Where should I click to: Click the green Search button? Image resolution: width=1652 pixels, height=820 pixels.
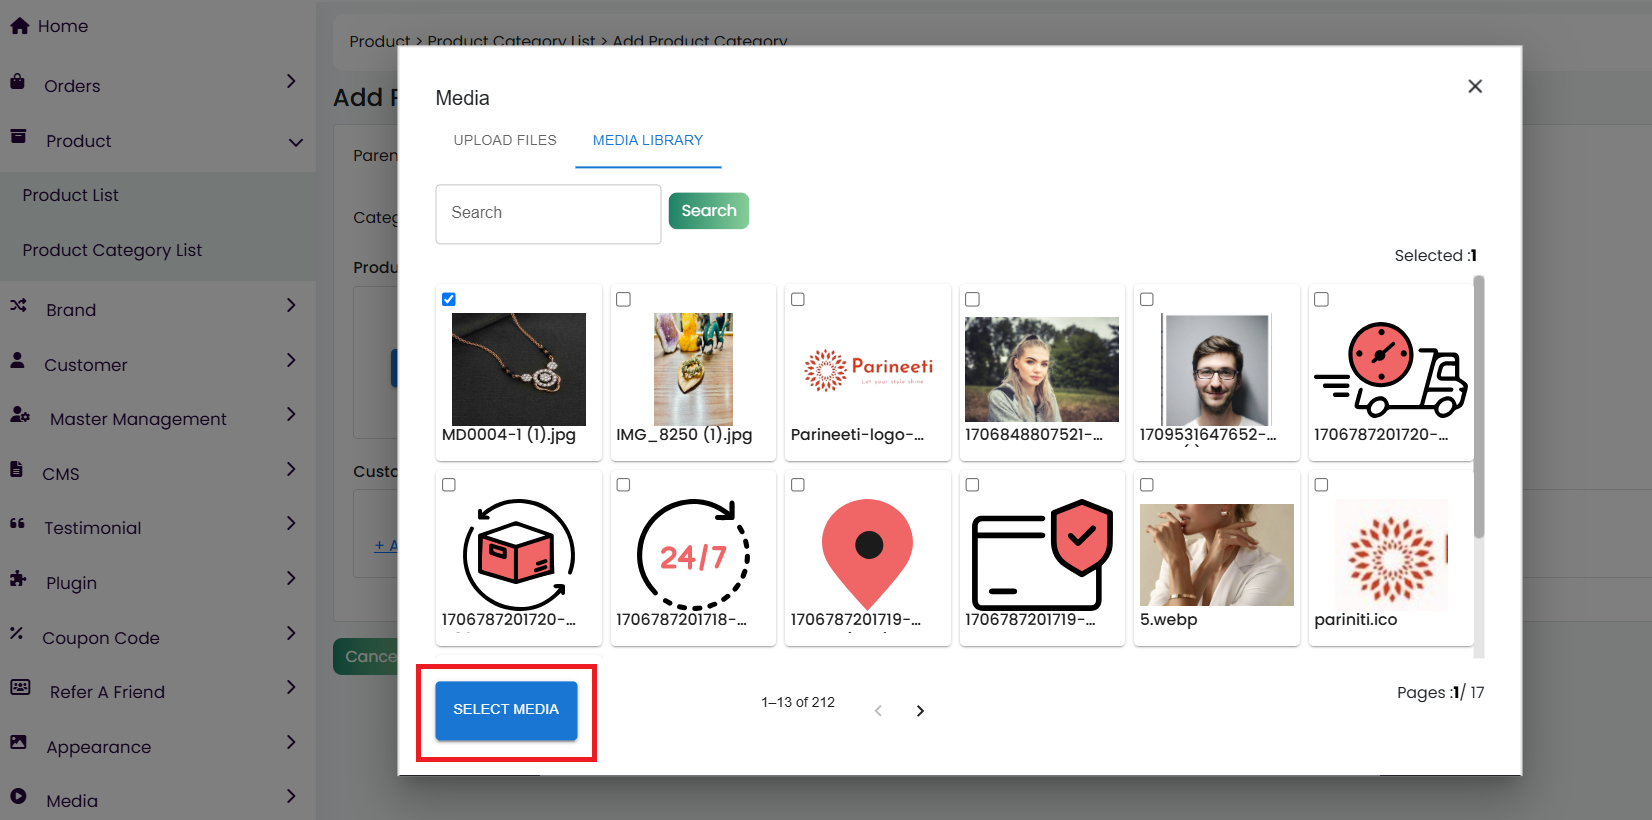click(x=708, y=211)
